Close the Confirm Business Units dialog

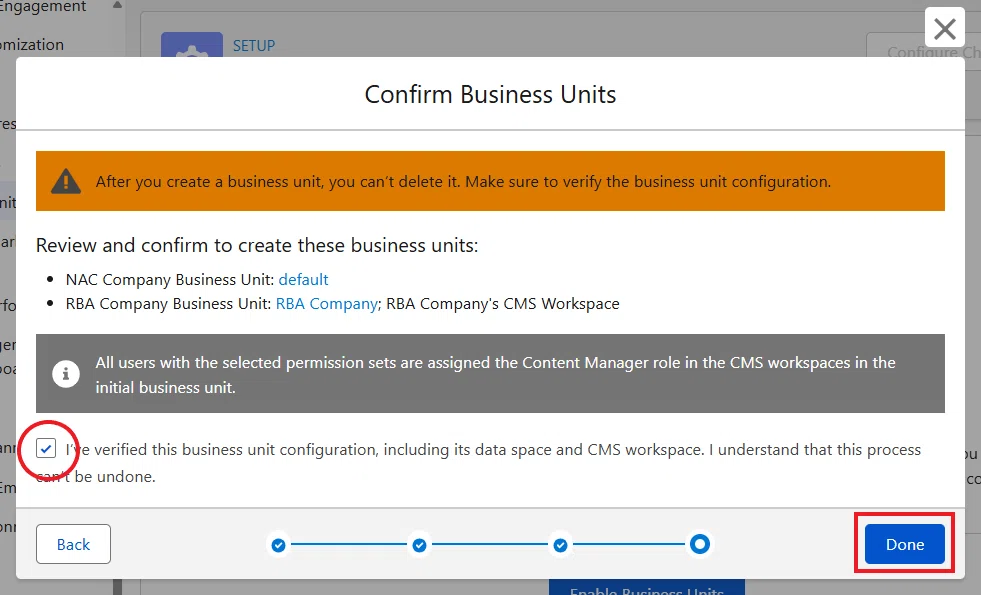click(x=944, y=28)
